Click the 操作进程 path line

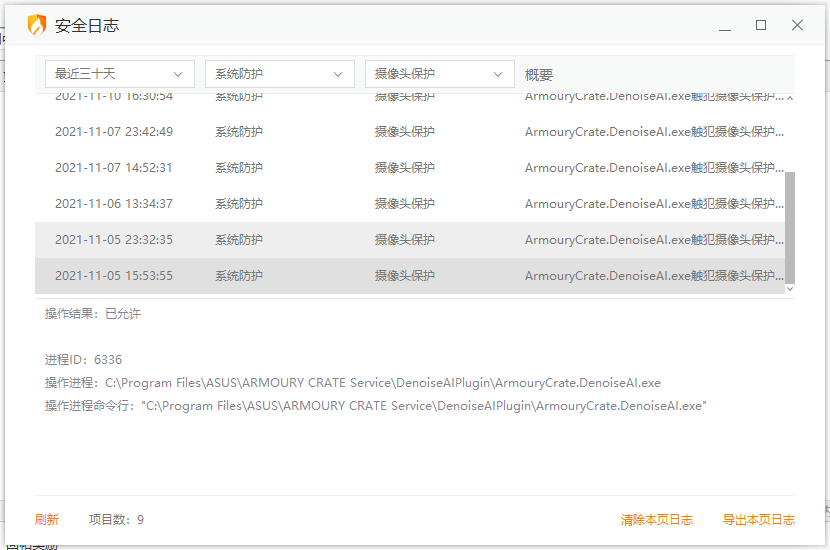point(353,383)
